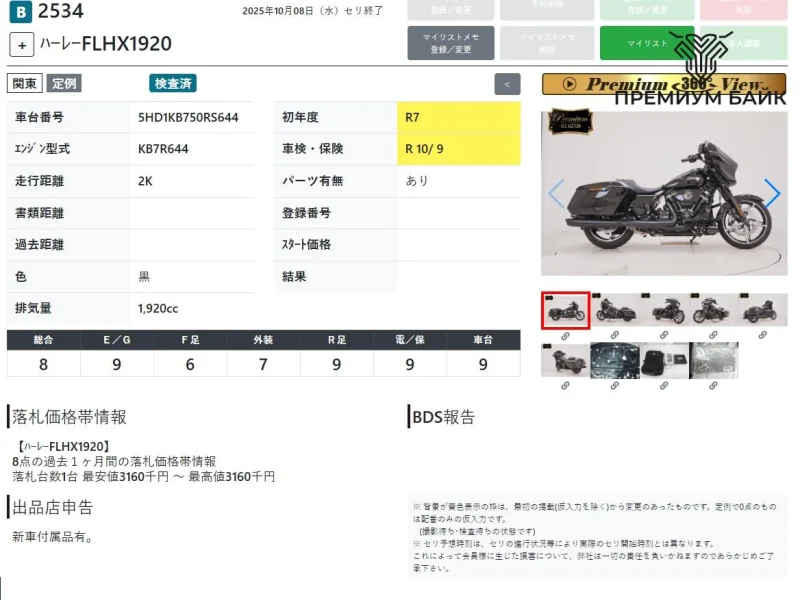Show next motorcycle photo with right arrow
The width and height of the screenshot is (800, 600).
[771, 193]
